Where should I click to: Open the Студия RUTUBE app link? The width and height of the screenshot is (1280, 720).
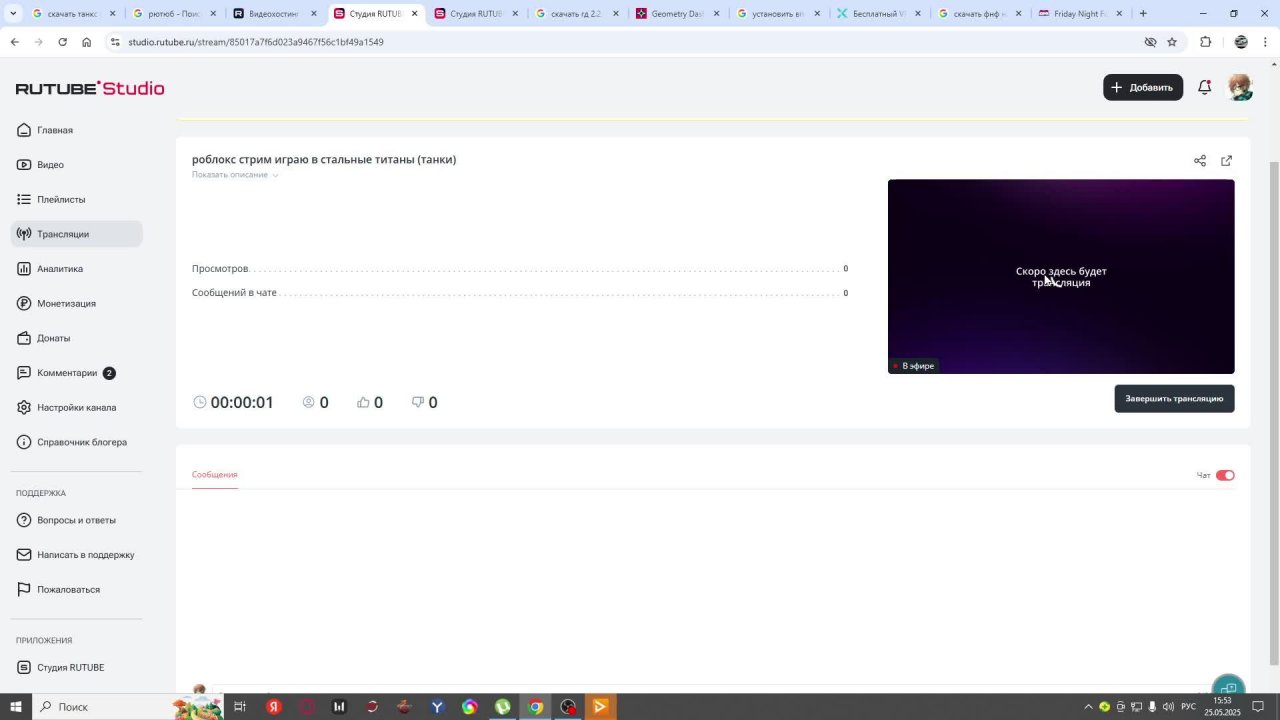click(76, 667)
